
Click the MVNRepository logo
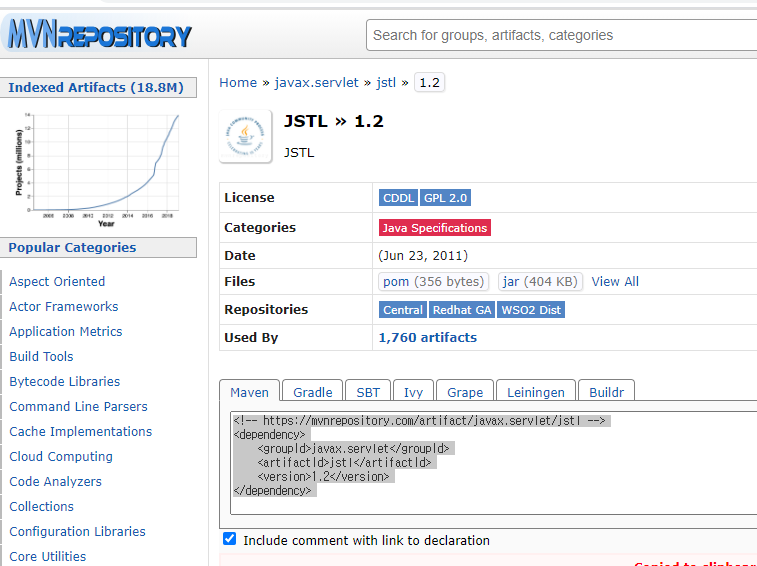coord(100,34)
